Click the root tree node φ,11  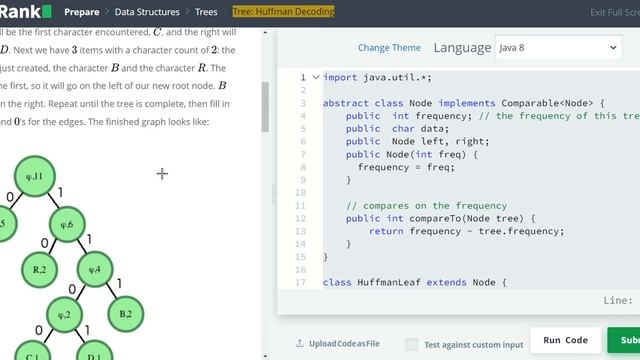coord(35,176)
